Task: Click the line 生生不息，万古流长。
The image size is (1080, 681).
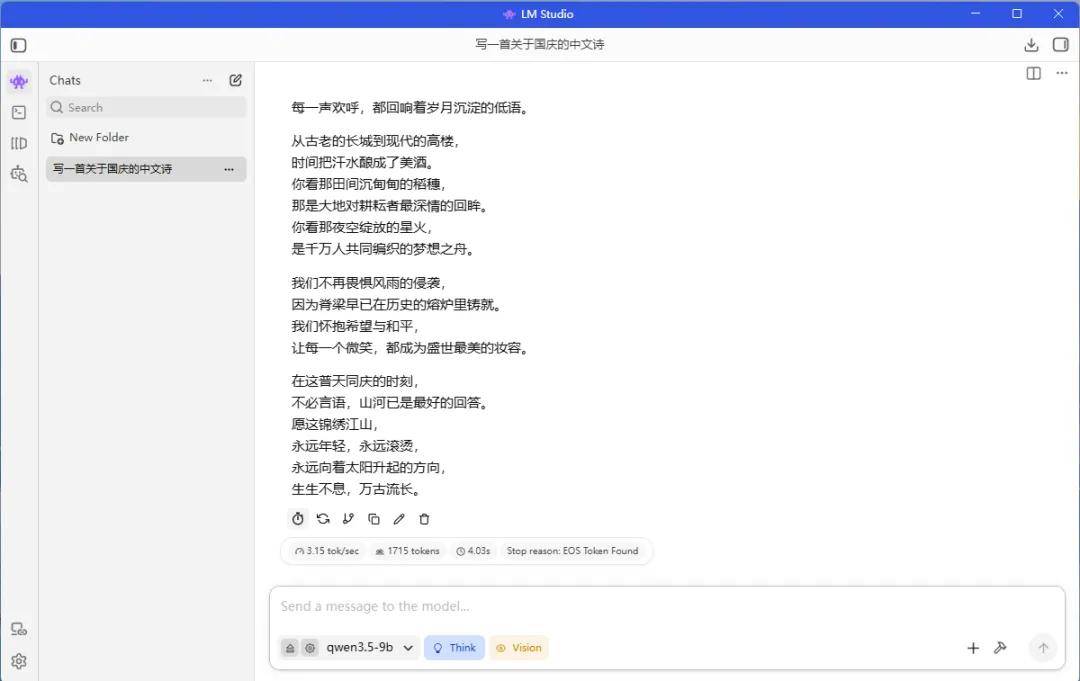Action: (356, 490)
